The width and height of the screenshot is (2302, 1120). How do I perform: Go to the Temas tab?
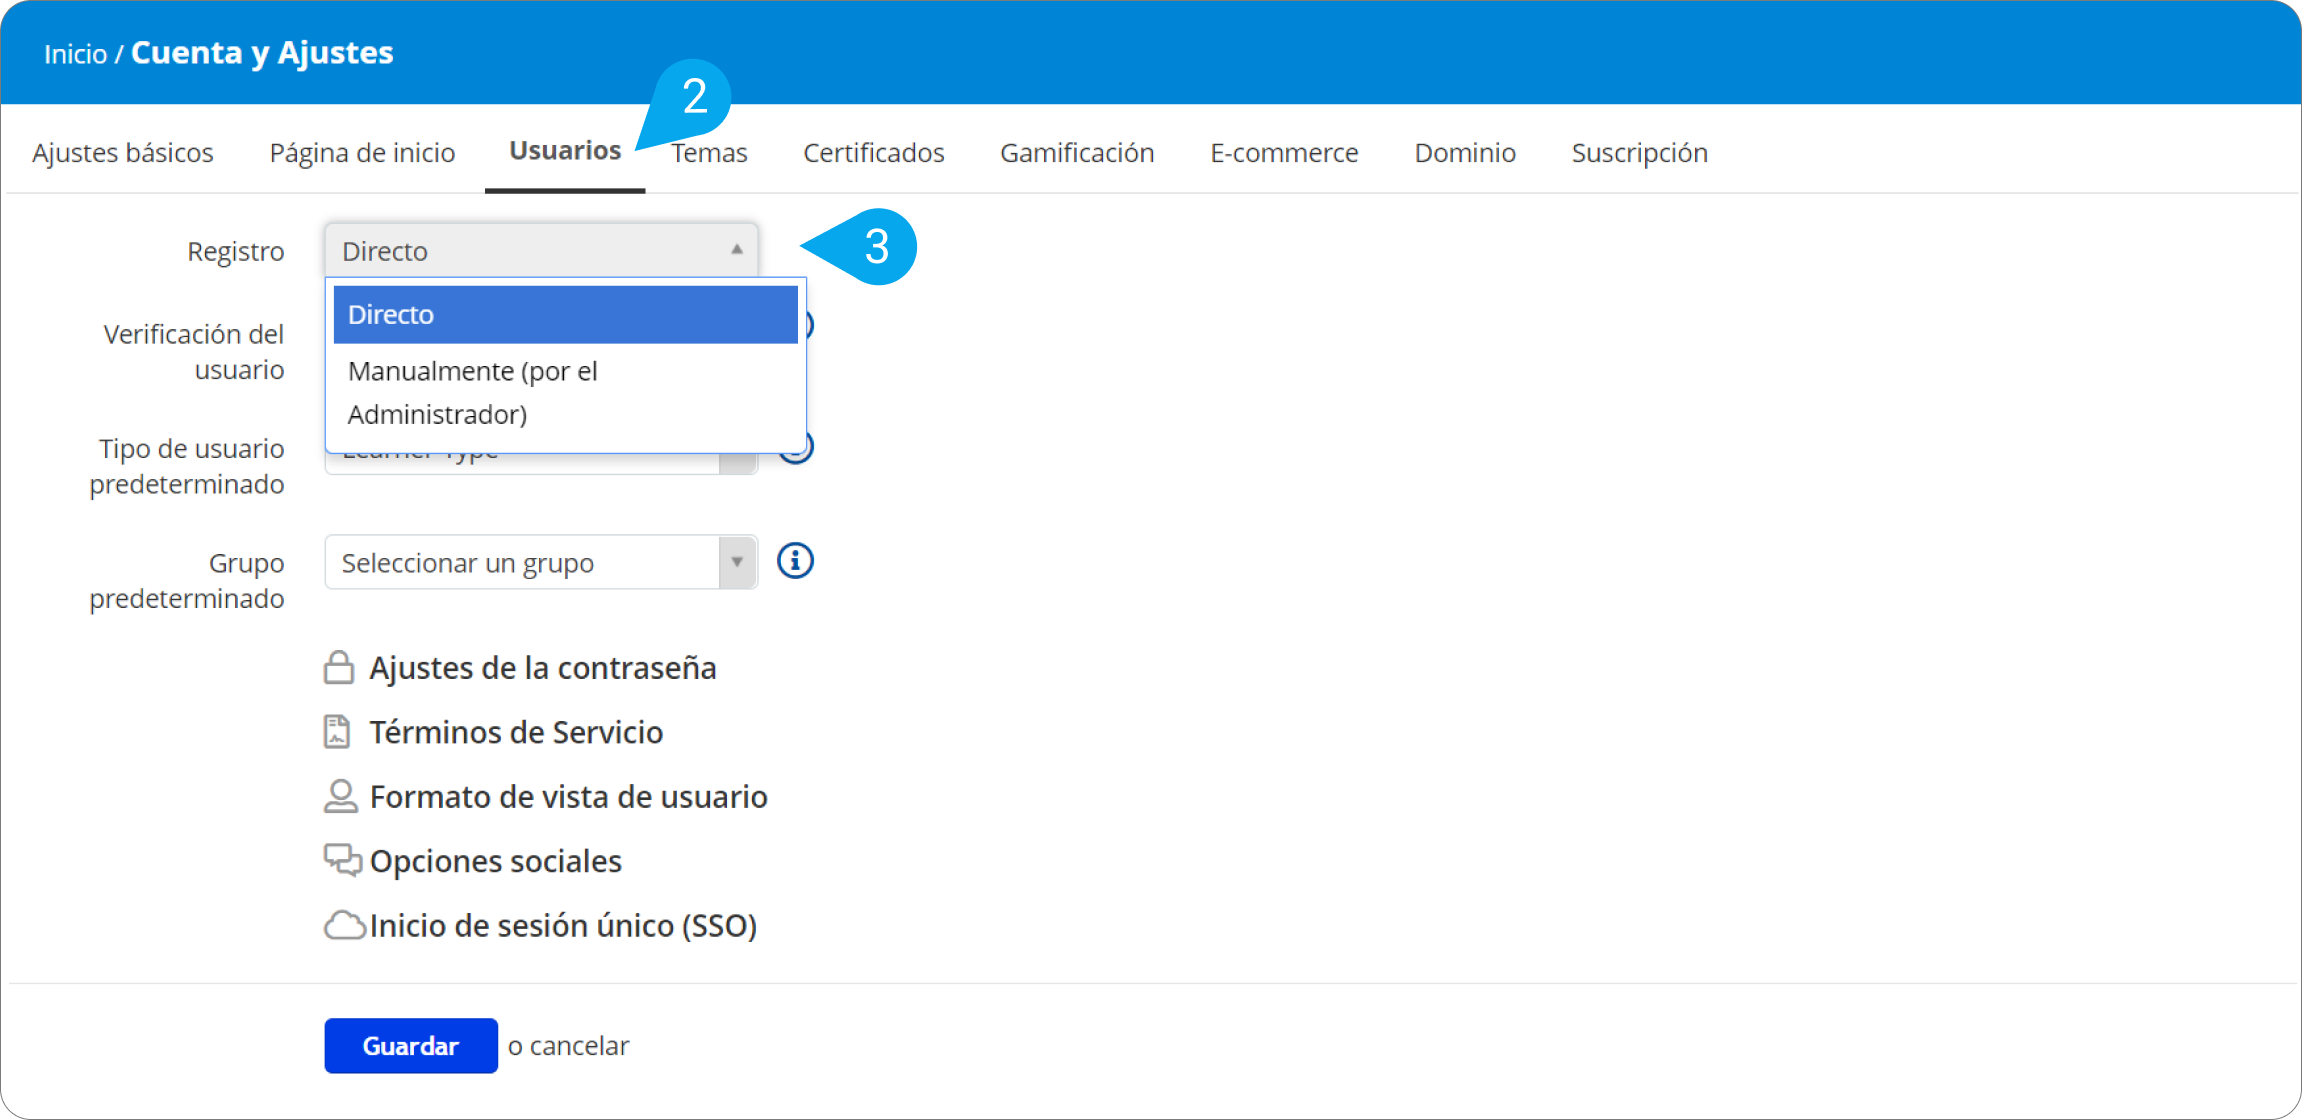pos(710,153)
